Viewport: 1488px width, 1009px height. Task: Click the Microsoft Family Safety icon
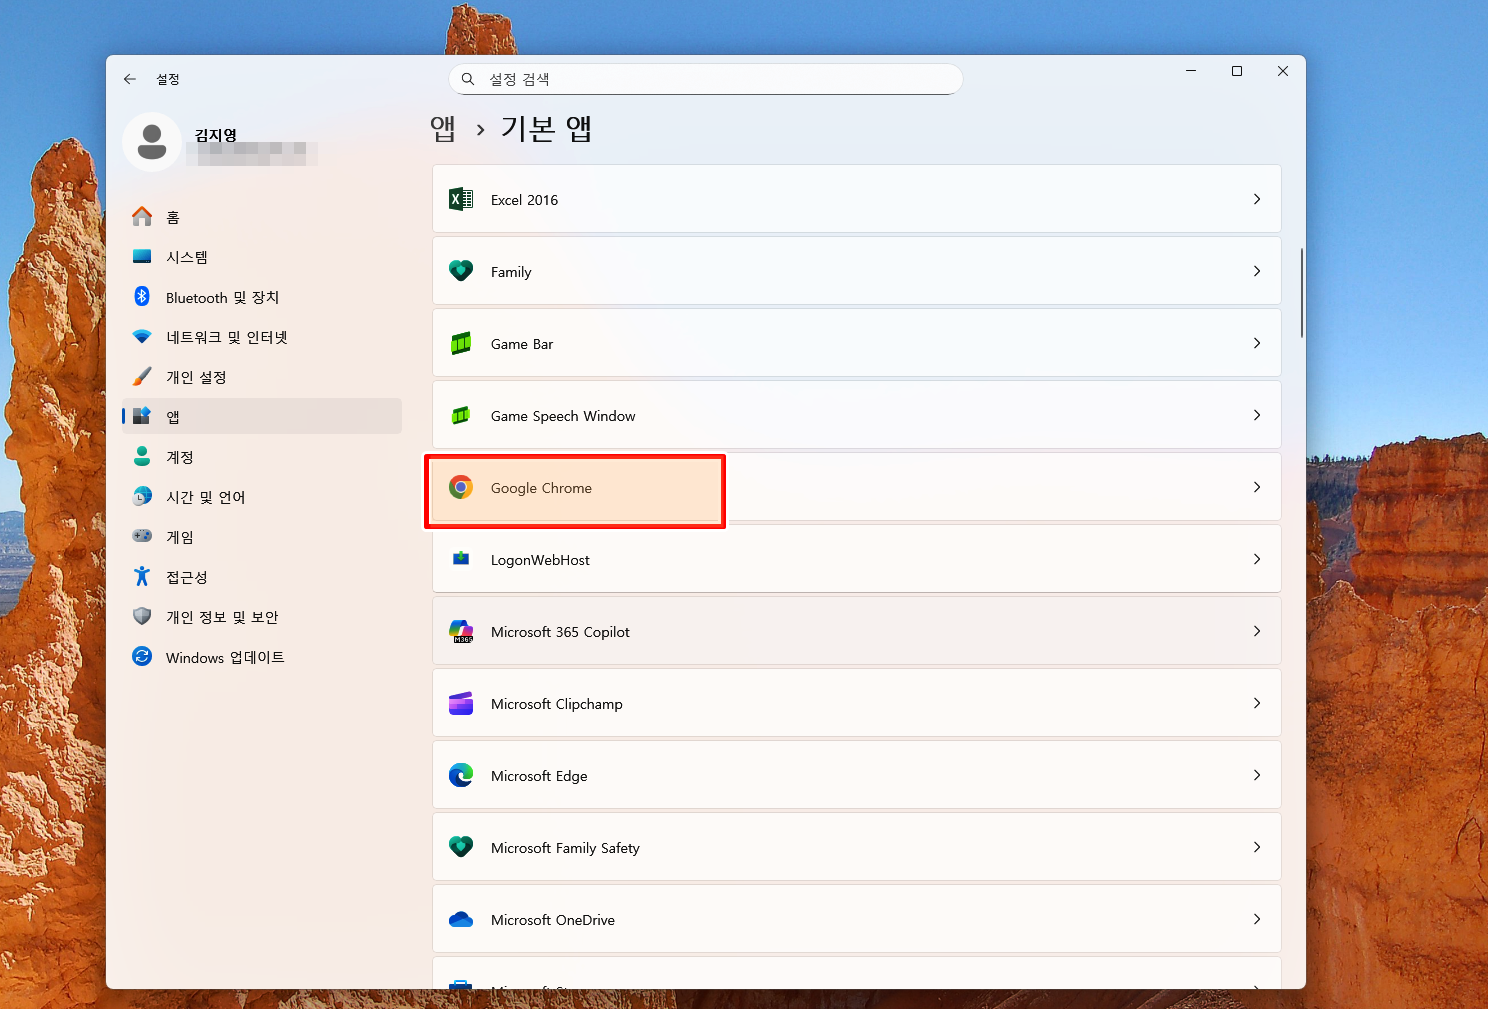(461, 847)
